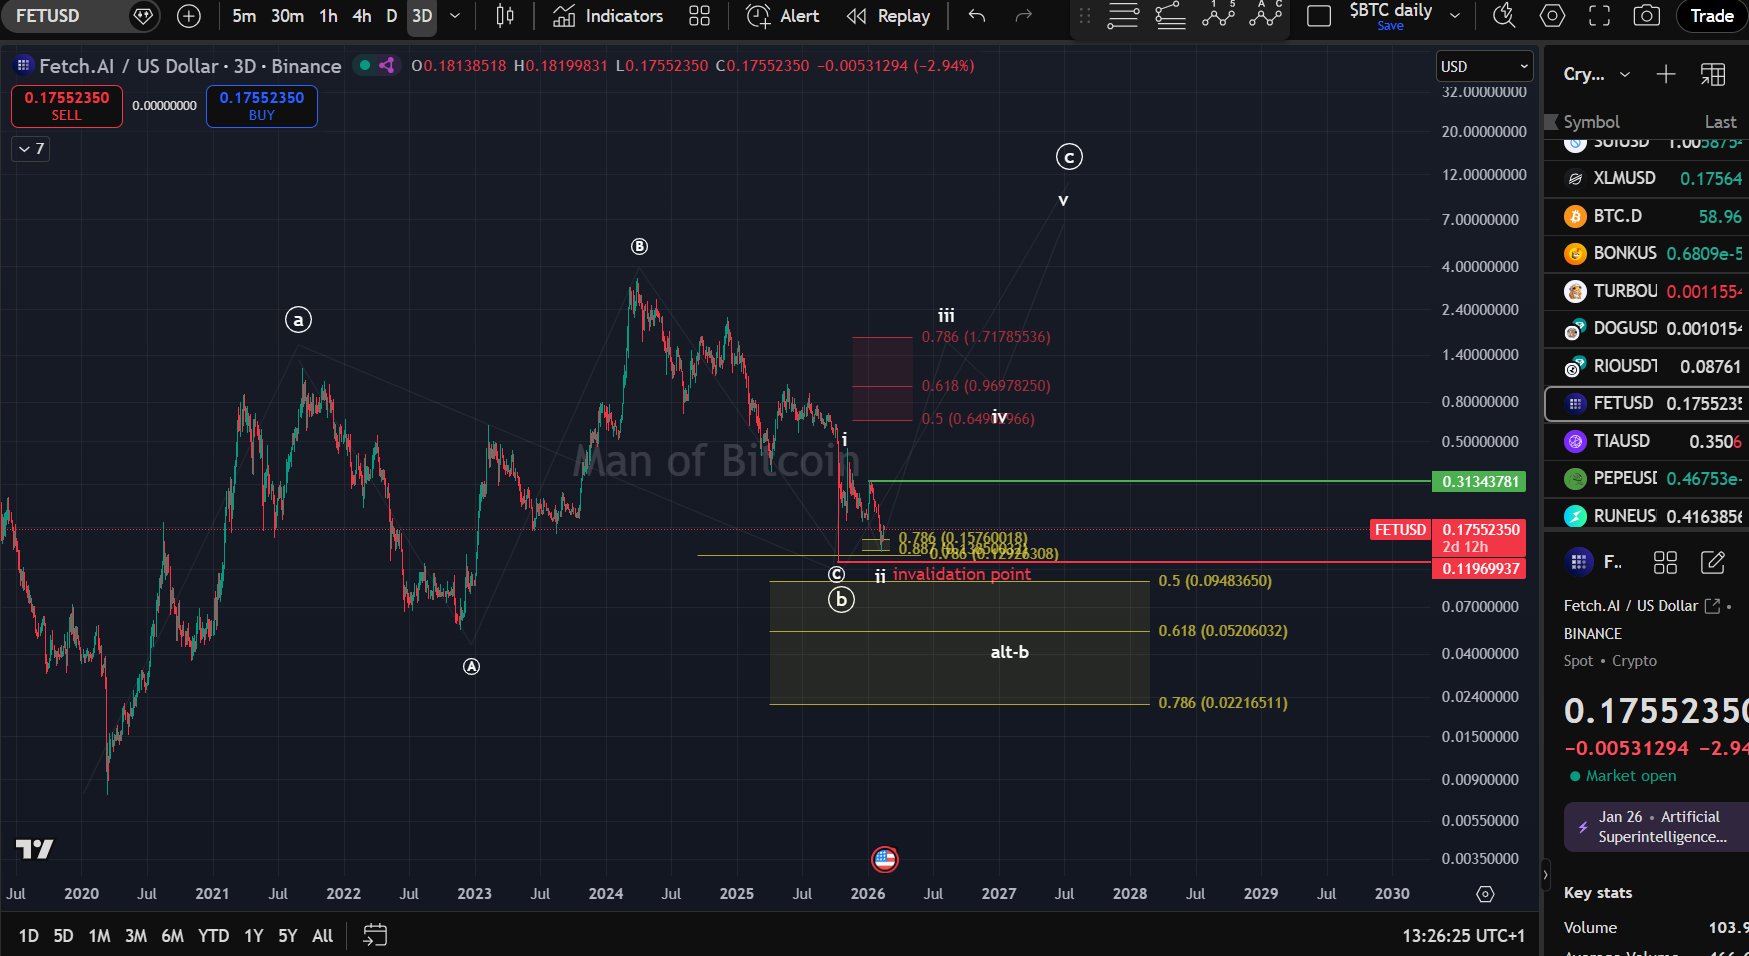Select DOGUSD in the watchlist
1749x956 pixels.
(x=1647, y=328)
